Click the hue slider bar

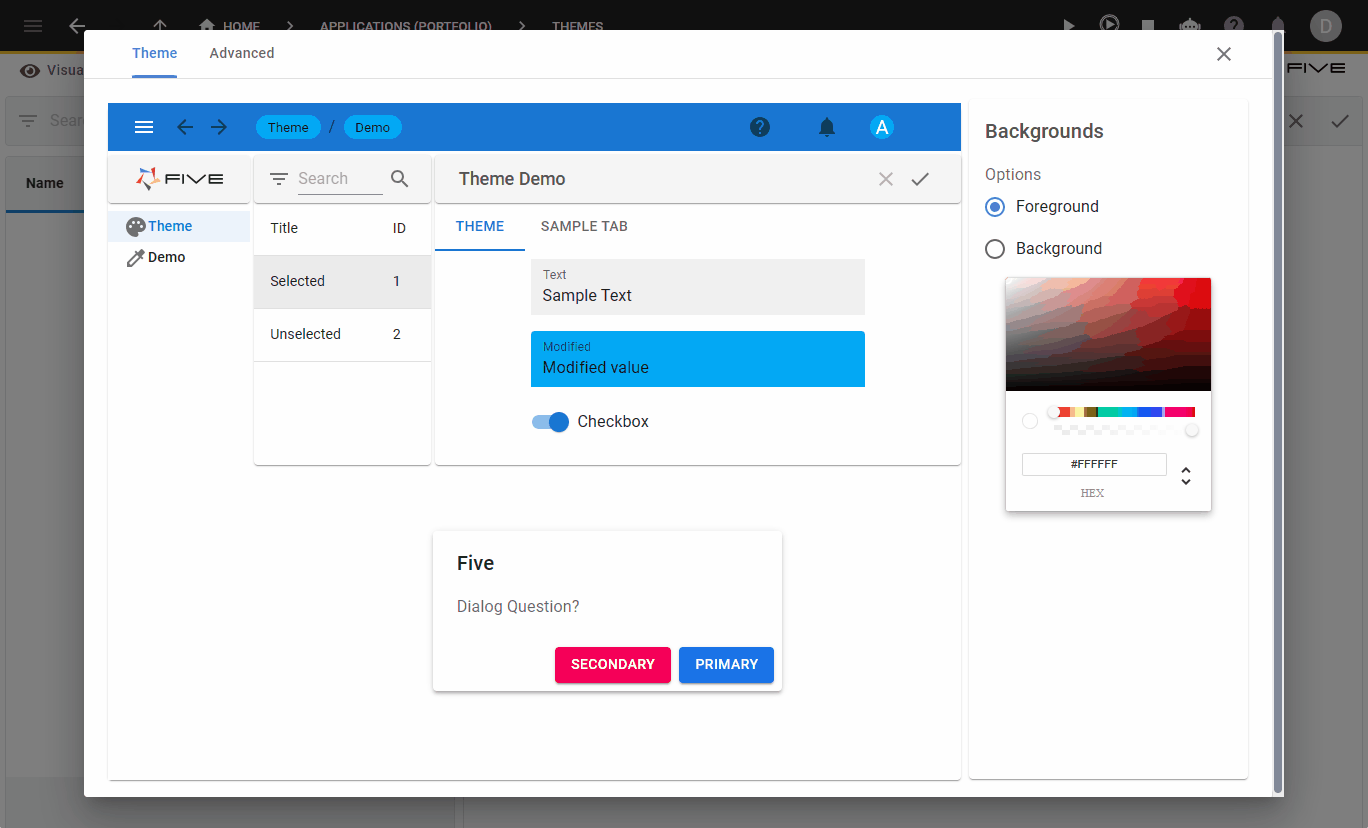[x=1124, y=412]
